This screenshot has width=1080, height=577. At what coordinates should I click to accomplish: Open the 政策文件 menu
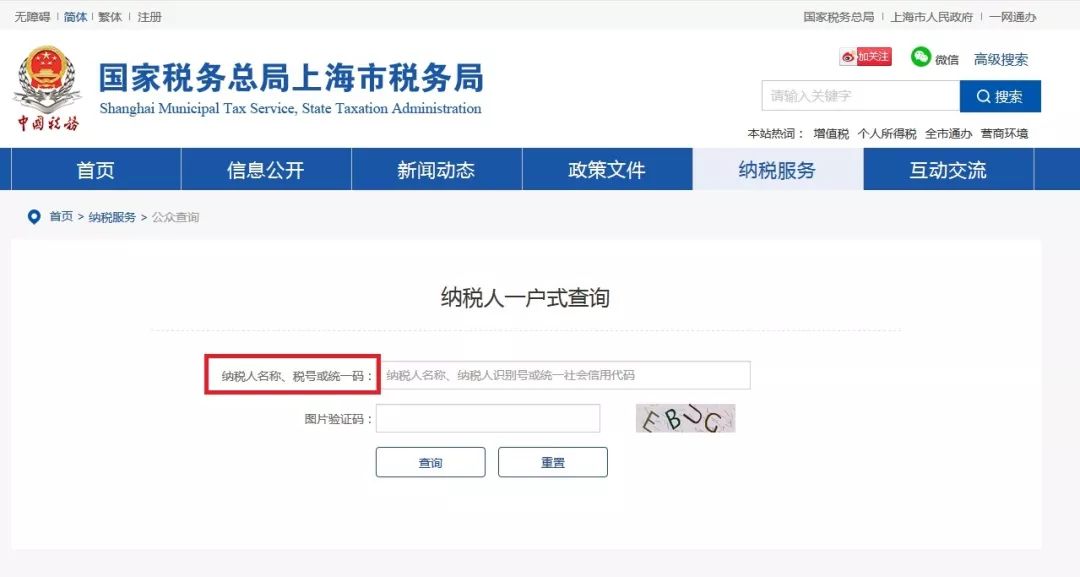(x=607, y=169)
